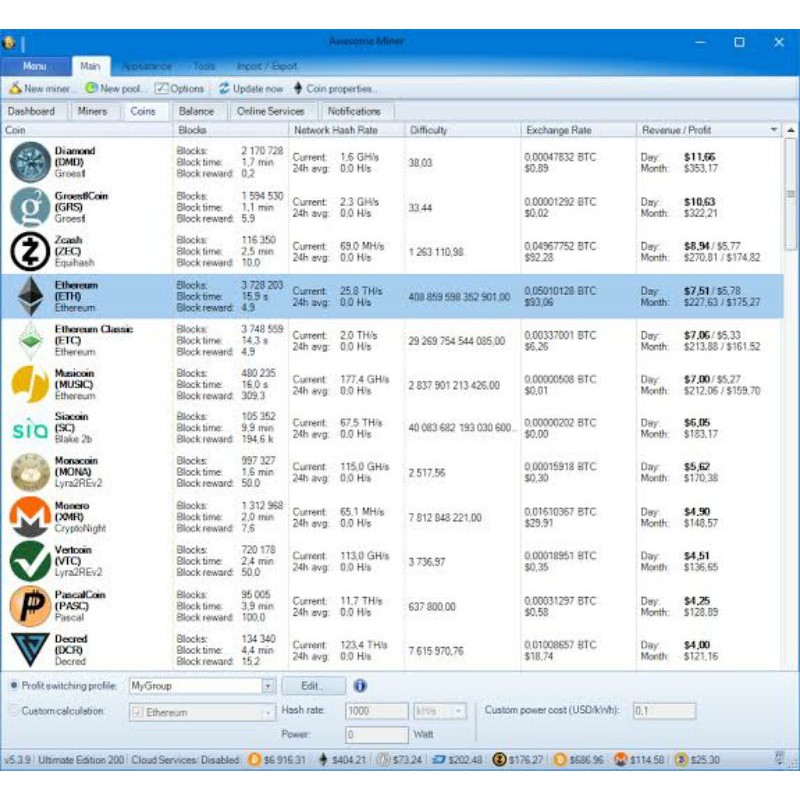This screenshot has height=800, width=800.
Task: Open the Menu tab
Action: pyautogui.click(x=35, y=66)
